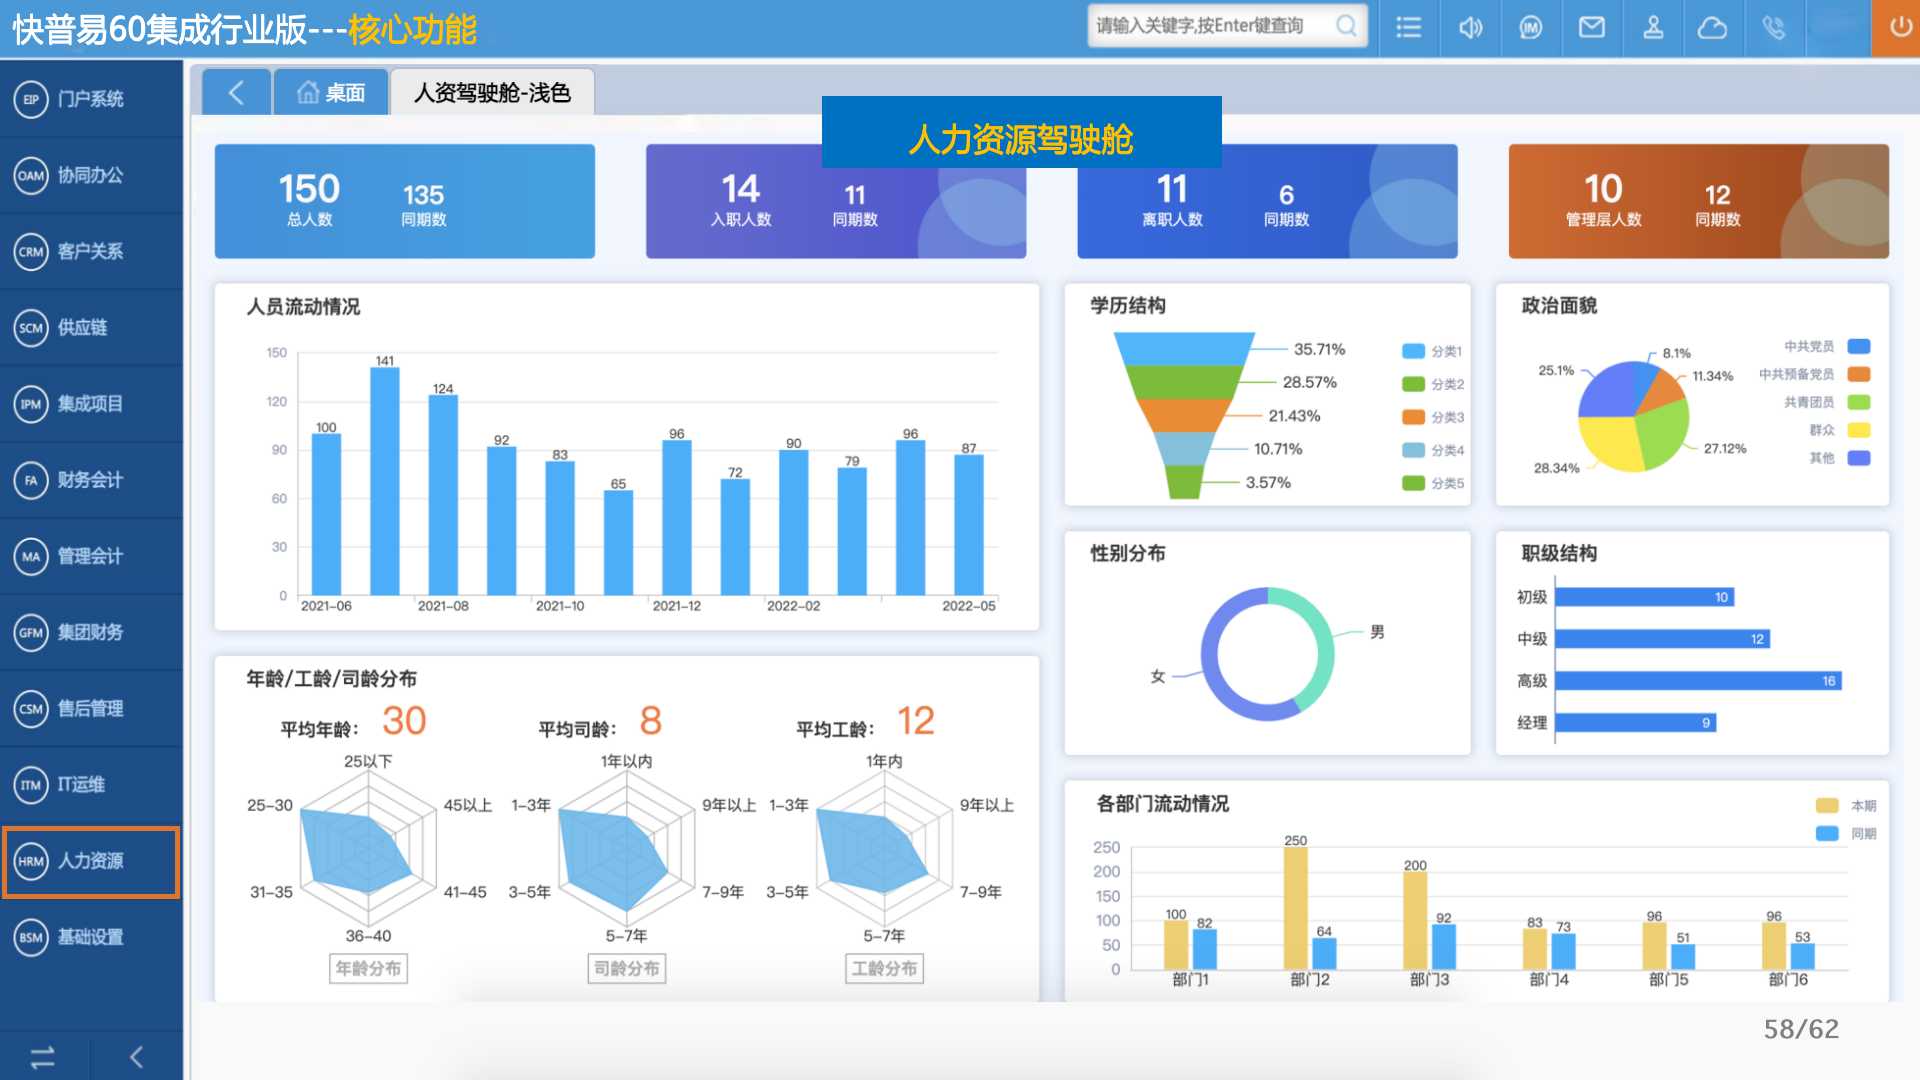Switch to the 桌面 tab
Image resolution: width=1920 pixels, height=1080 pixels.
331,93
